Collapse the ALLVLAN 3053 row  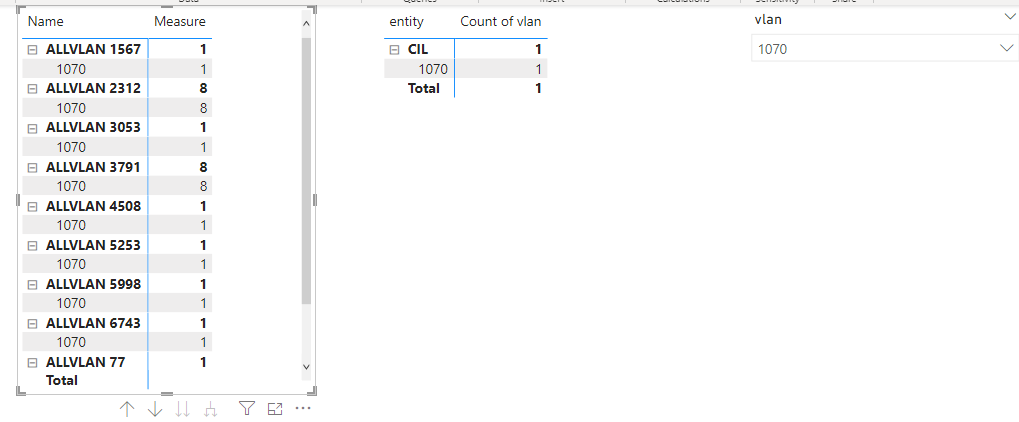tap(31, 128)
